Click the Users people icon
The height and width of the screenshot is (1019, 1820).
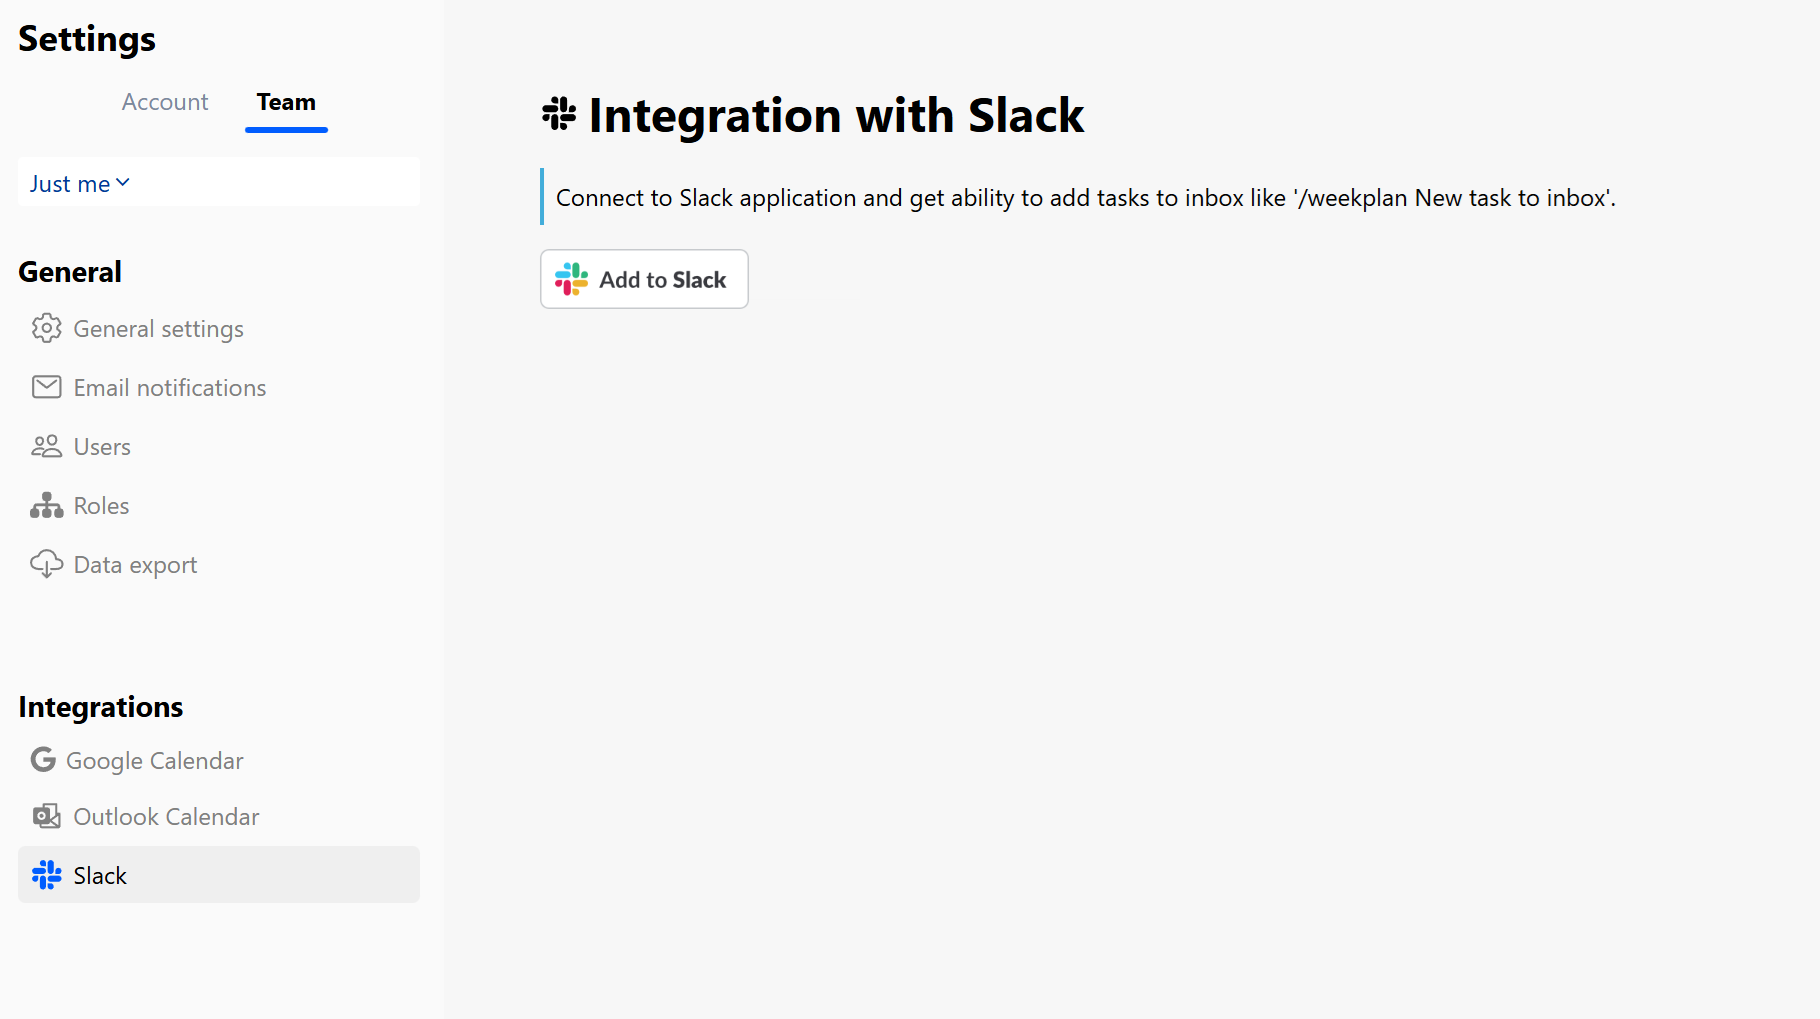pyautogui.click(x=46, y=446)
